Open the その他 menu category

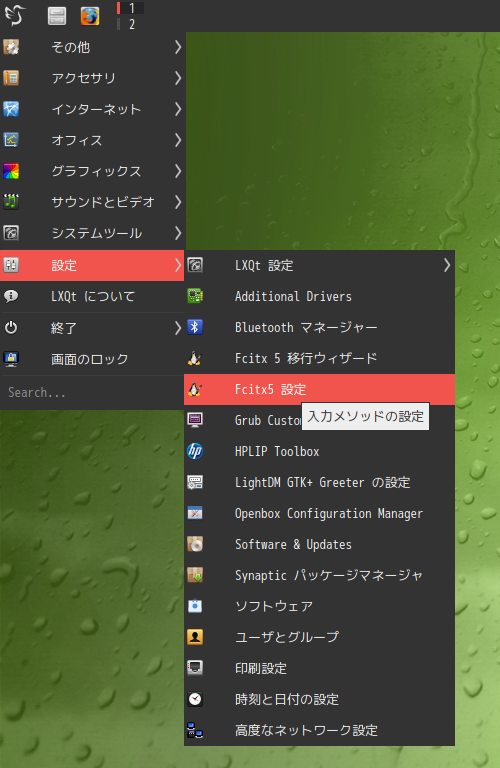point(92,47)
